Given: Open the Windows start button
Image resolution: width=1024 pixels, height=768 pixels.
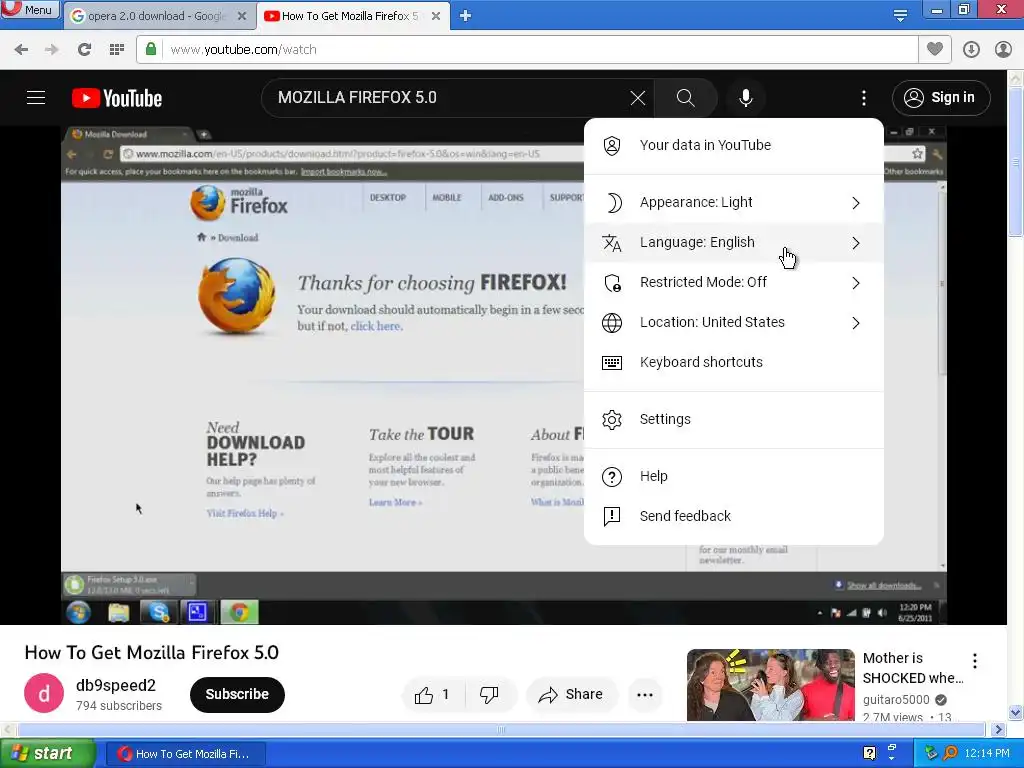Looking at the screenshot, I should click(47, 754).
